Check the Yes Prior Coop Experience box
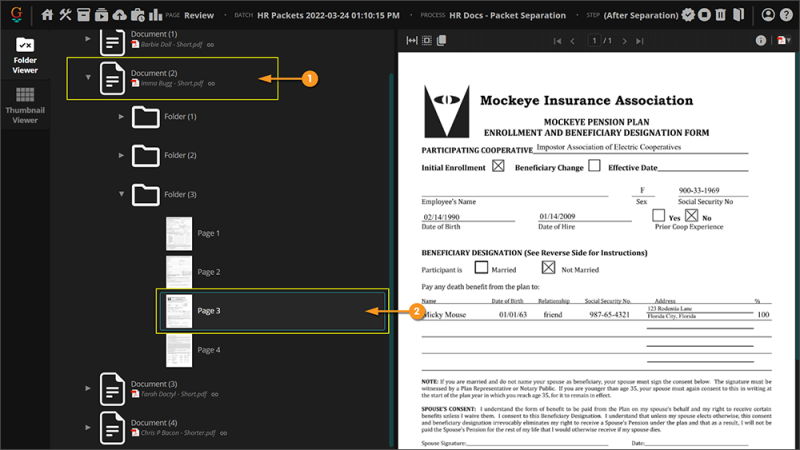The image size is (800, 450). tap(658, 215)
